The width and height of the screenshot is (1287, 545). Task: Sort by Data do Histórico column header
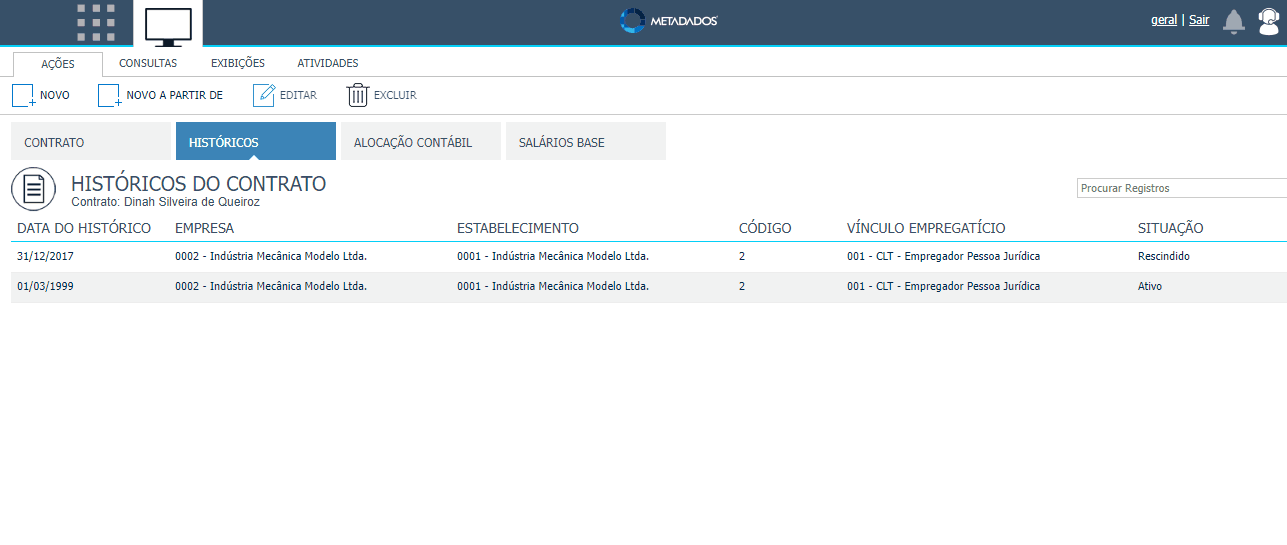[x=84, y=228]
